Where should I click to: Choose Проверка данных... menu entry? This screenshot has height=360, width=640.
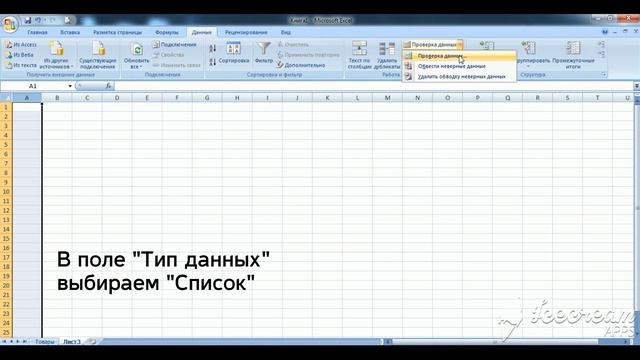click(460, 56)
